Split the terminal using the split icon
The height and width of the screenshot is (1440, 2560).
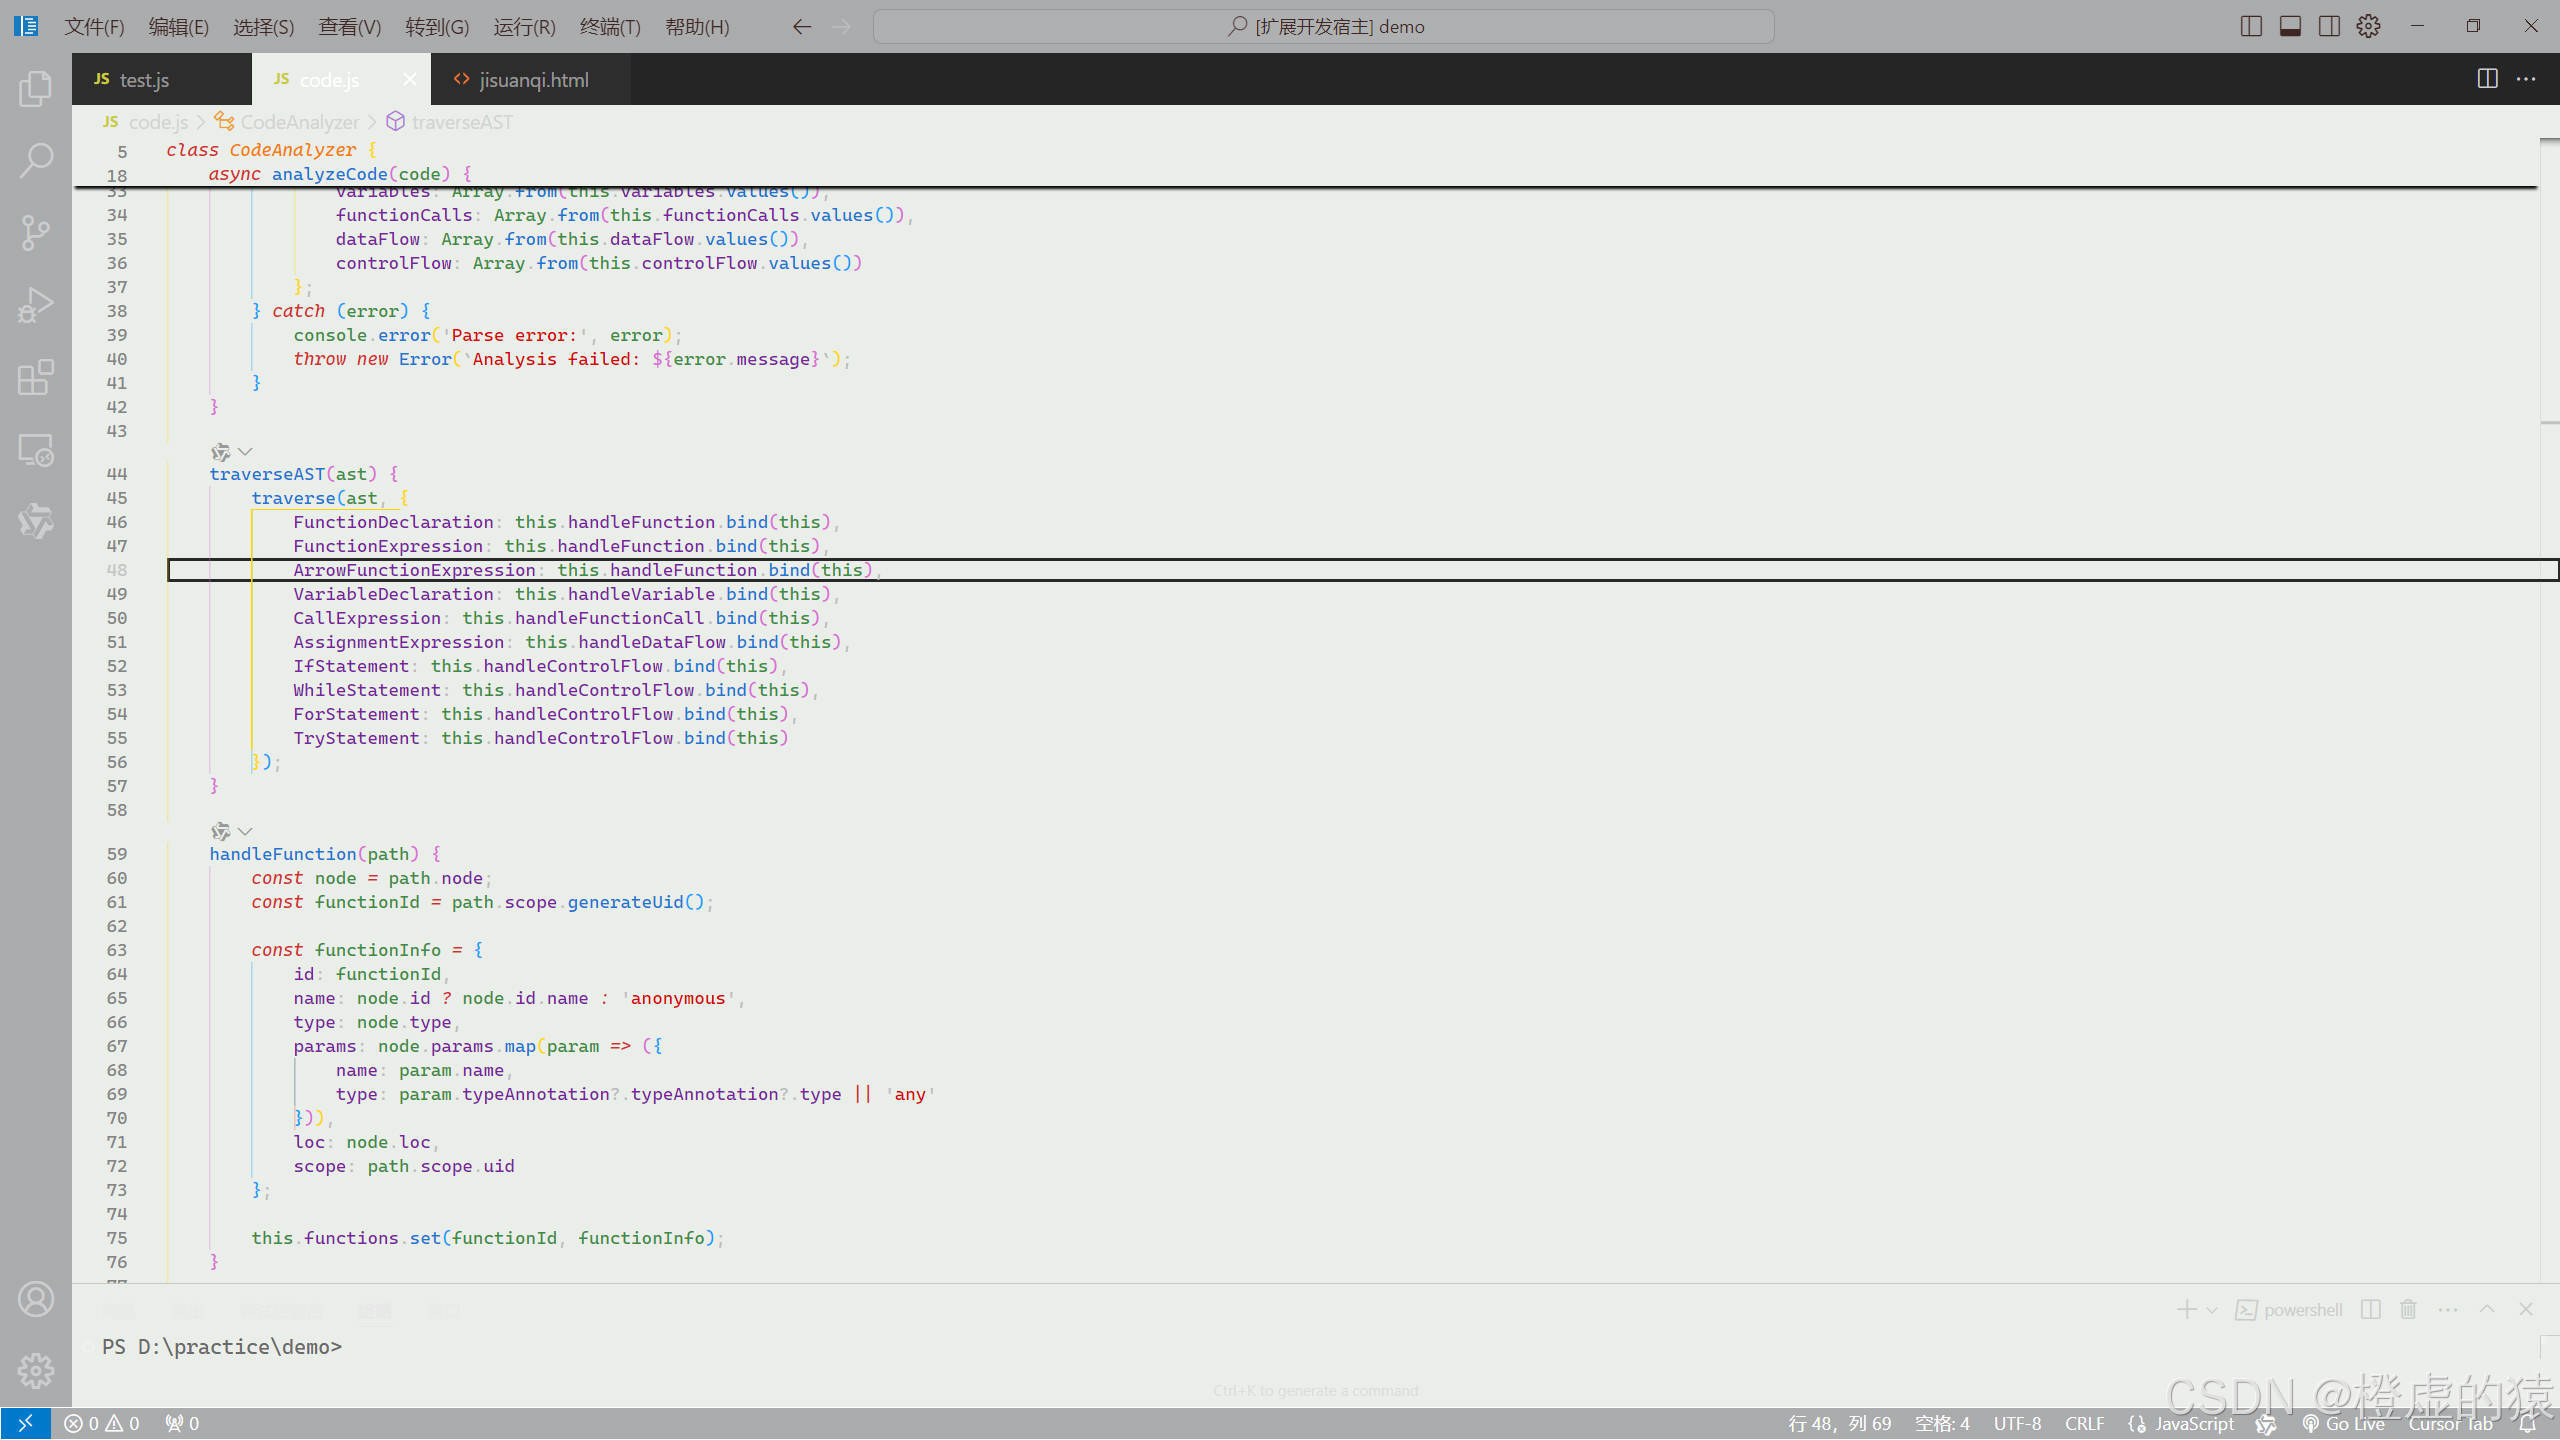(x=2369, y=1309)
